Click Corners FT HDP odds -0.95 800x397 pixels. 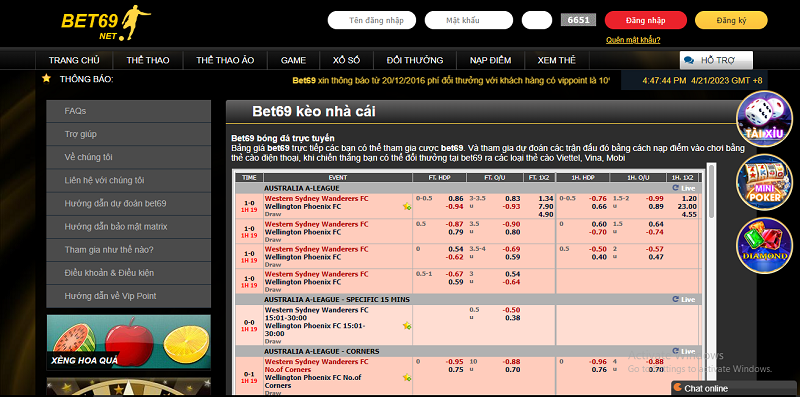click(455, 362)
